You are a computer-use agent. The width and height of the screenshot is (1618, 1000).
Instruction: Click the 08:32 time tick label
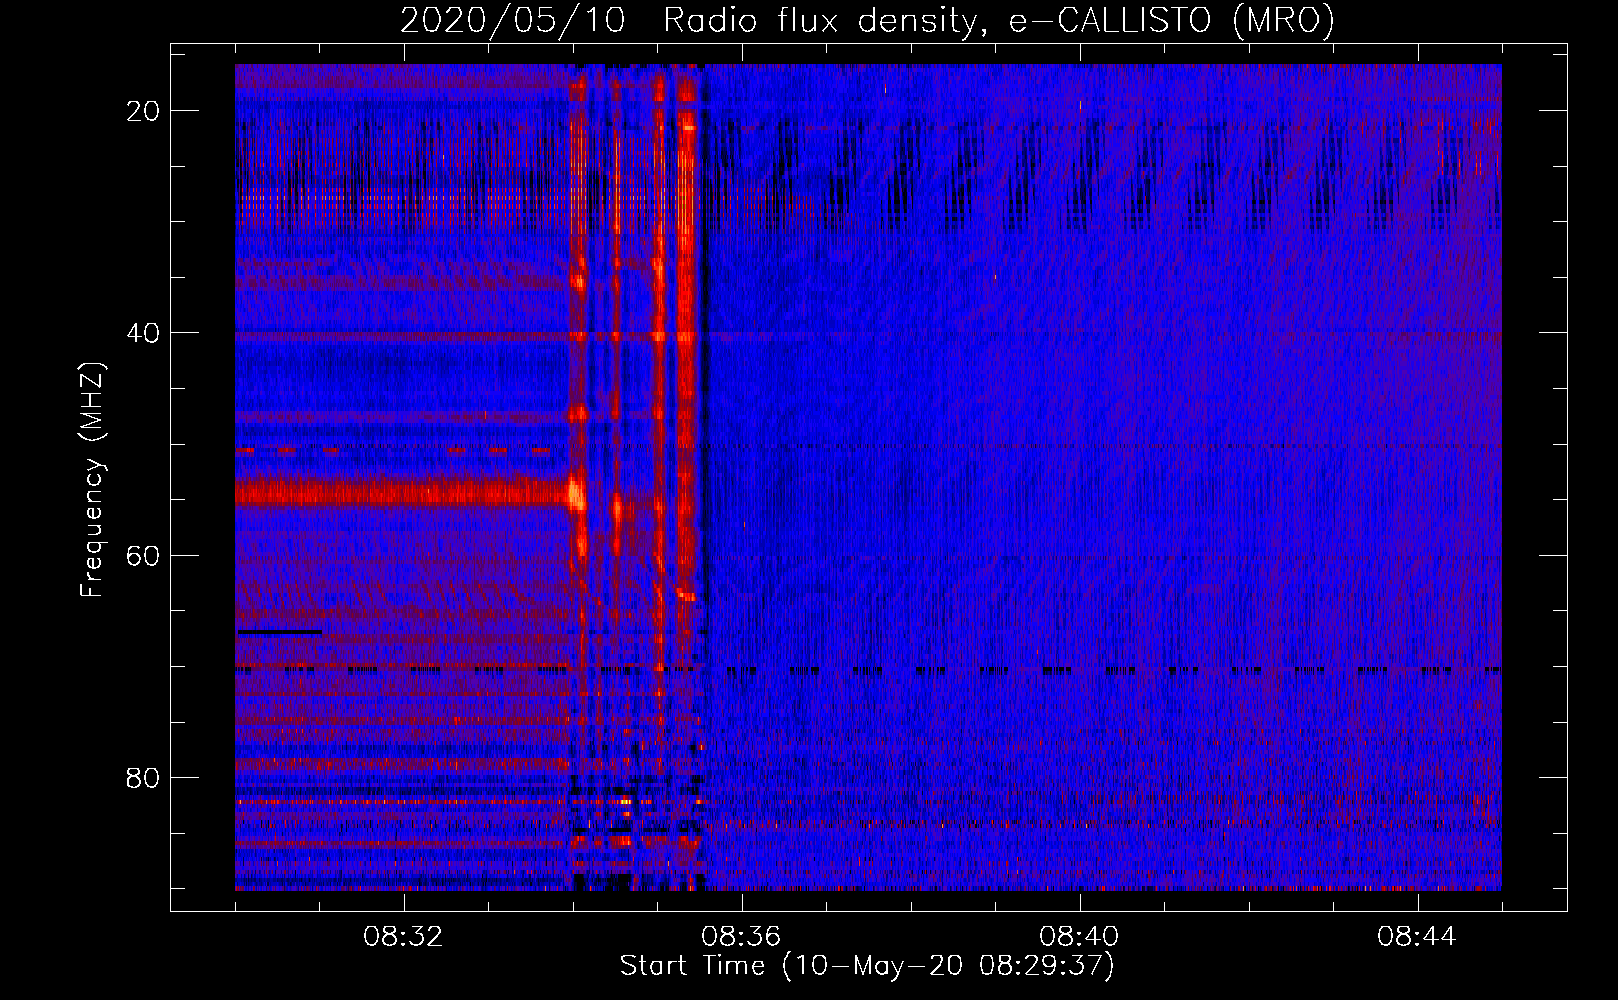404,937
